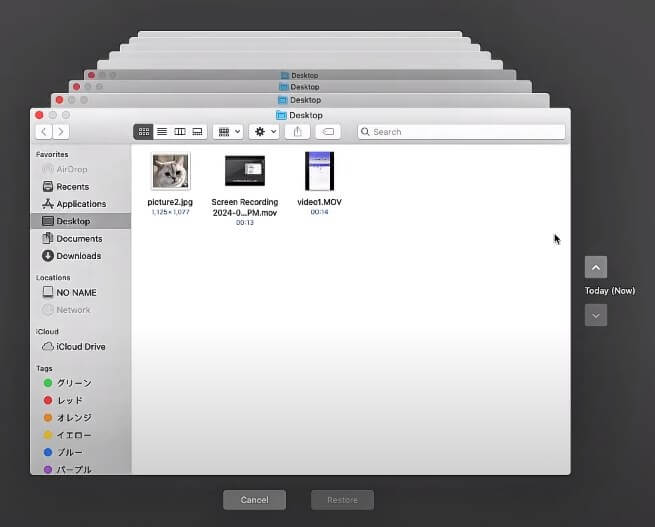Select the yellow イエロー tag
Viewport: 655px width, 527px height.
pyautogui.click(x=81, y=435)
